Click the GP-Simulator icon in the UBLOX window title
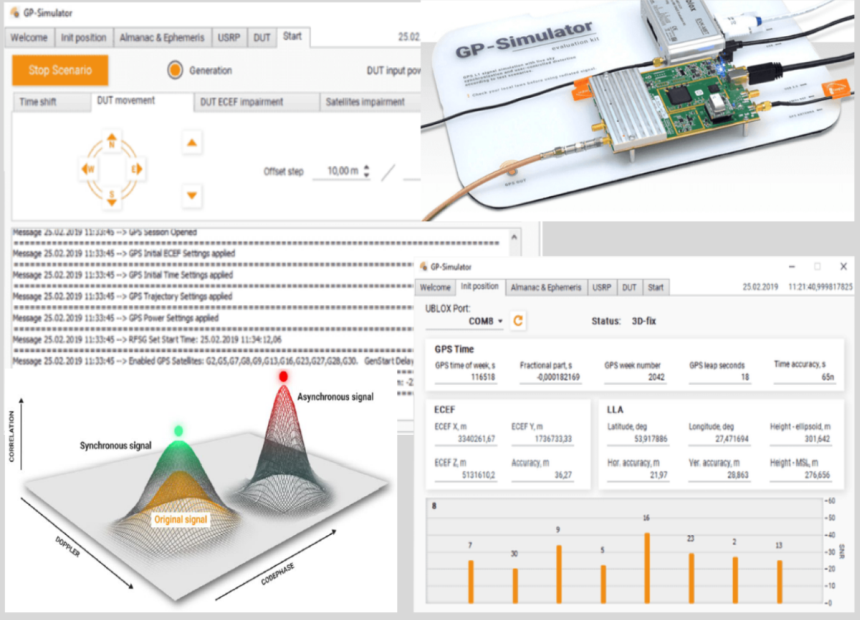This screenshot has width=860, height=620. click(x=423, y=267)
